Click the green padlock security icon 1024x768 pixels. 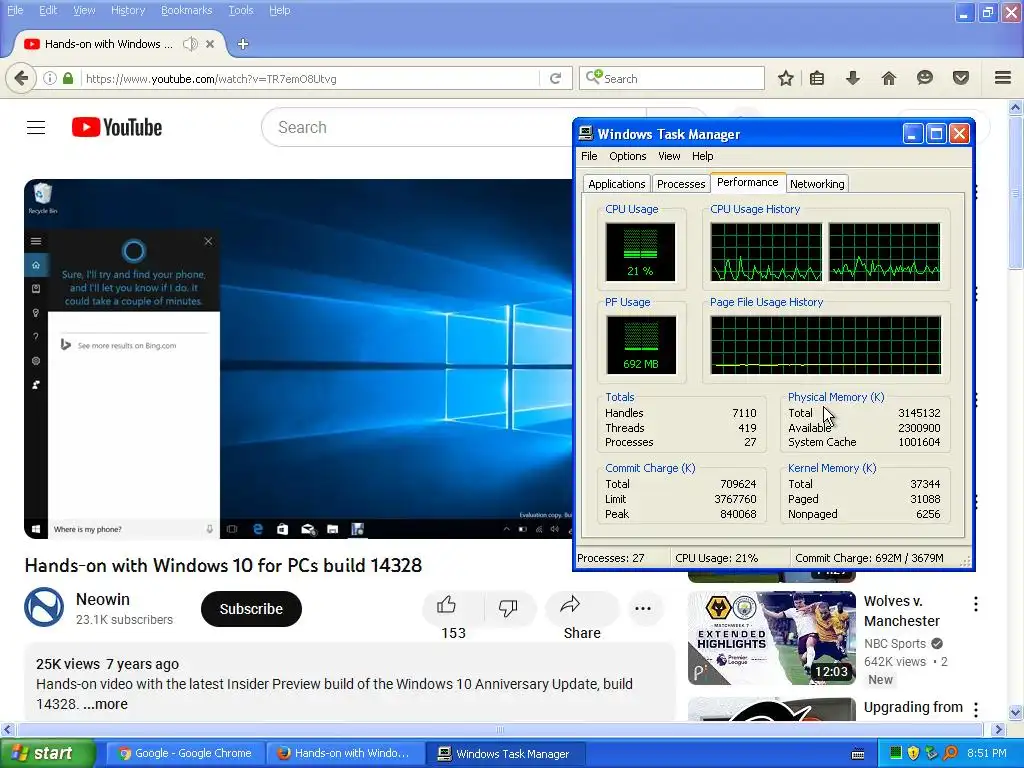[x=68, y=78]
